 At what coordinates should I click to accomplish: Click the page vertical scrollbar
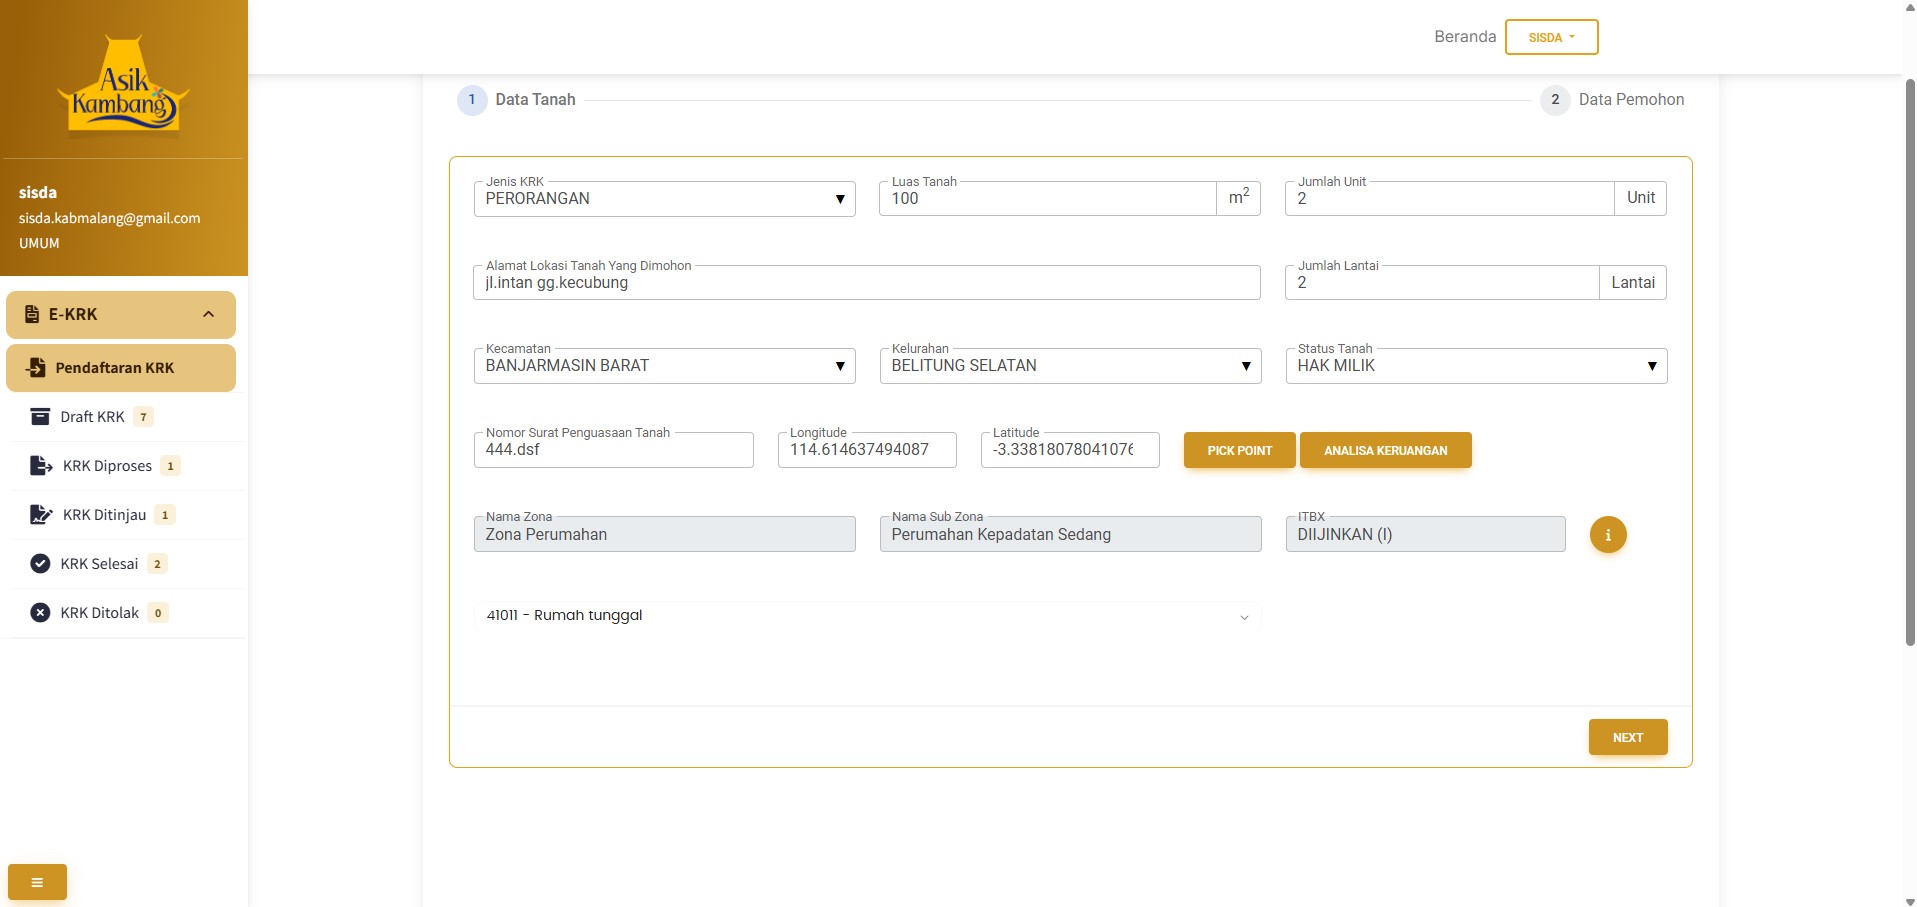click(1909, 360)
